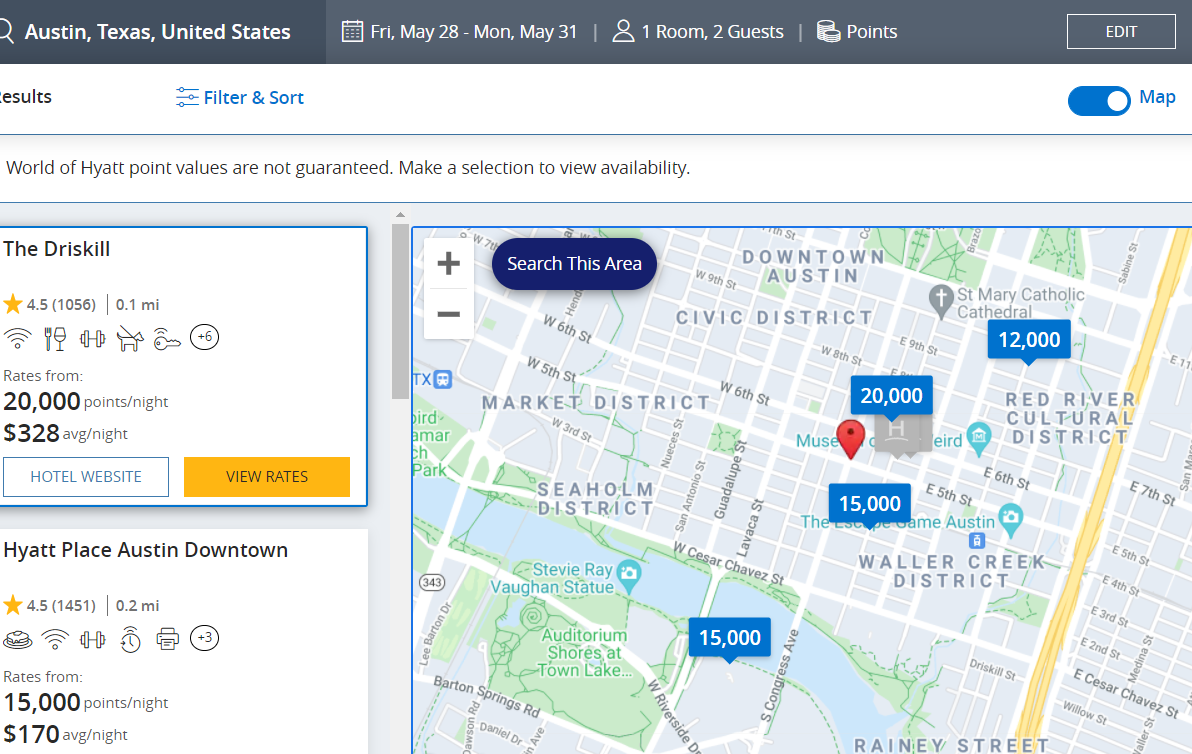
Task: Click The Driskill digital key icon
Action: click(166, 339)
